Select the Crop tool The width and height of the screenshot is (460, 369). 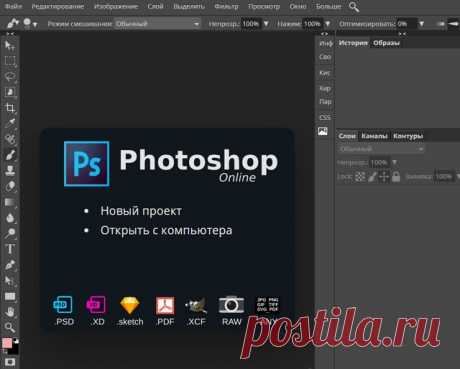click(x=10, y=108)
